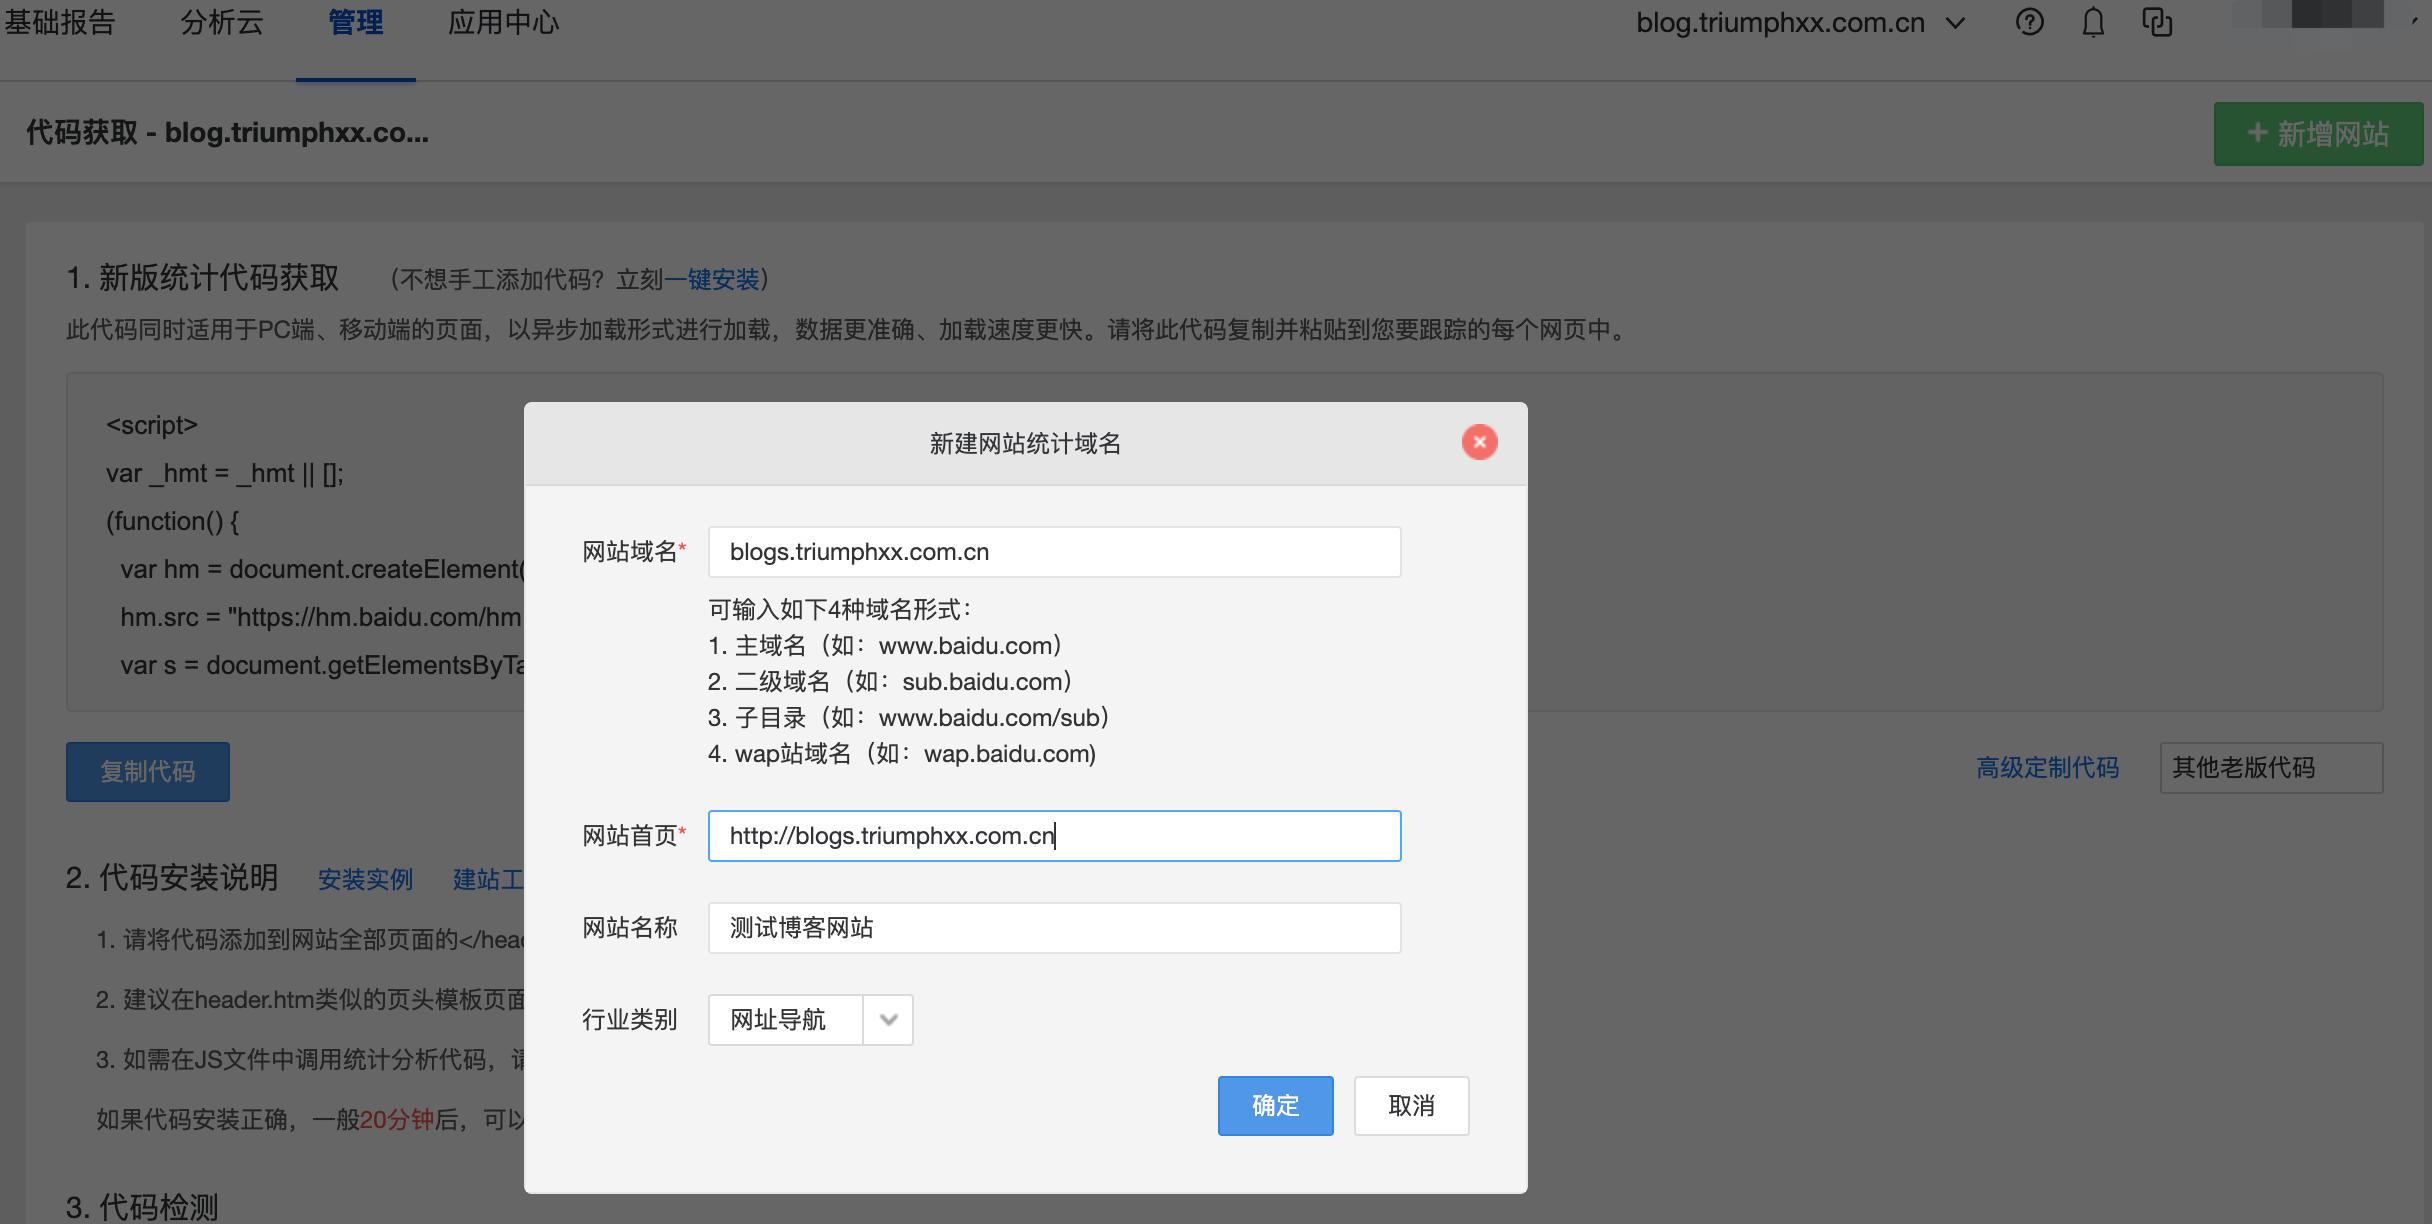Open the 安装实例 link
Viewport: 2432px width, 1224px height.
coord(365,880)
